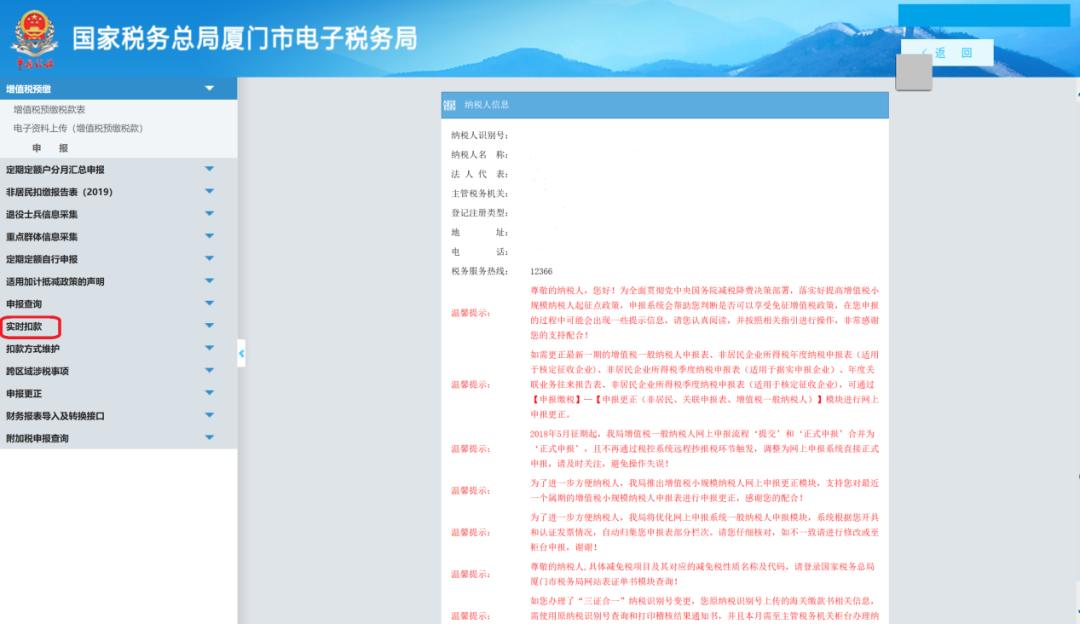Expand the 财务报表导入及转换接口 menu
The image size is (1080, 624).
[x=209, y=416]
